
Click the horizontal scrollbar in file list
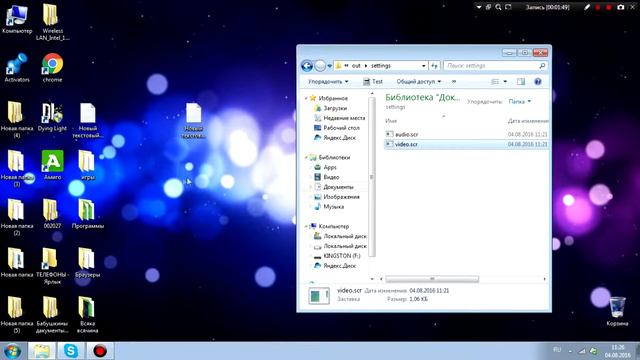(x=432, y=279)
